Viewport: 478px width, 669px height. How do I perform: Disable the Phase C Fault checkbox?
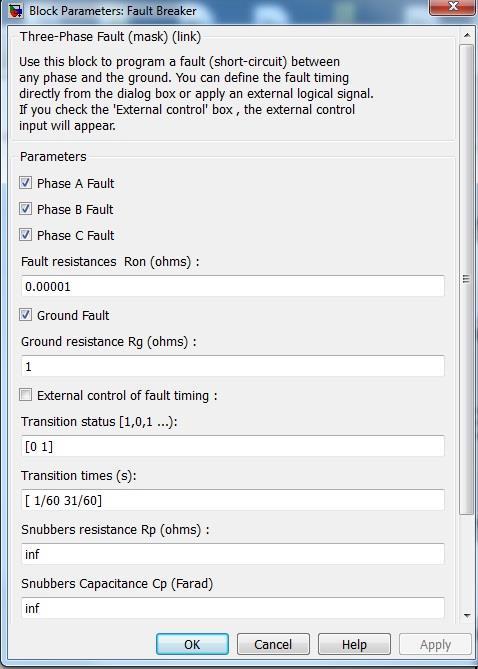[25, 235]
